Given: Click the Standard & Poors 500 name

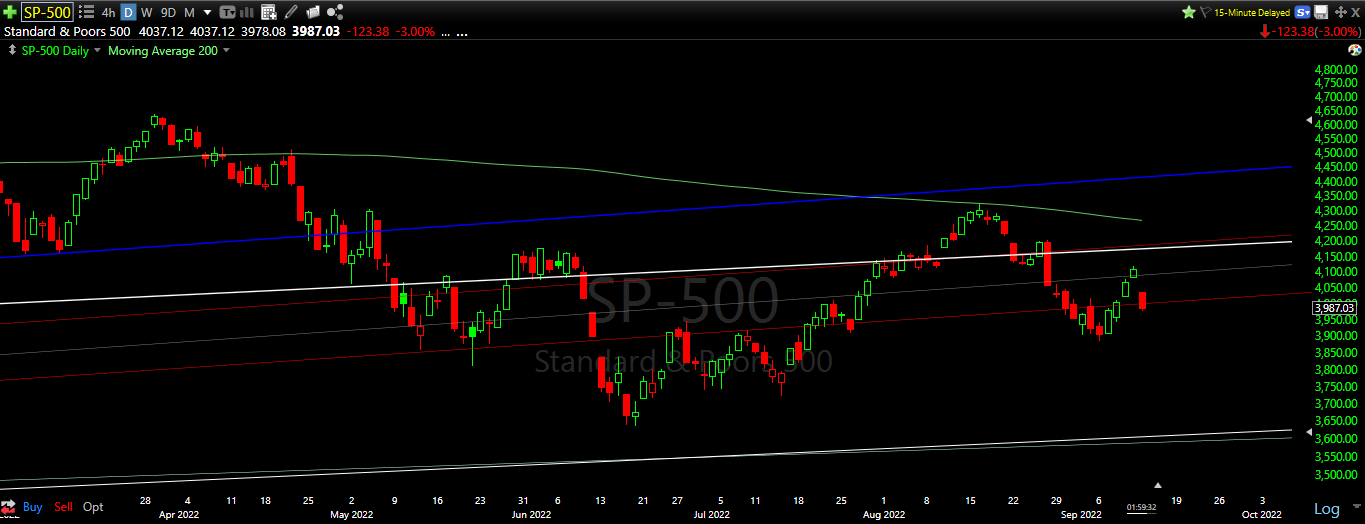Looking at the screenshot, I should click(66, 31).
